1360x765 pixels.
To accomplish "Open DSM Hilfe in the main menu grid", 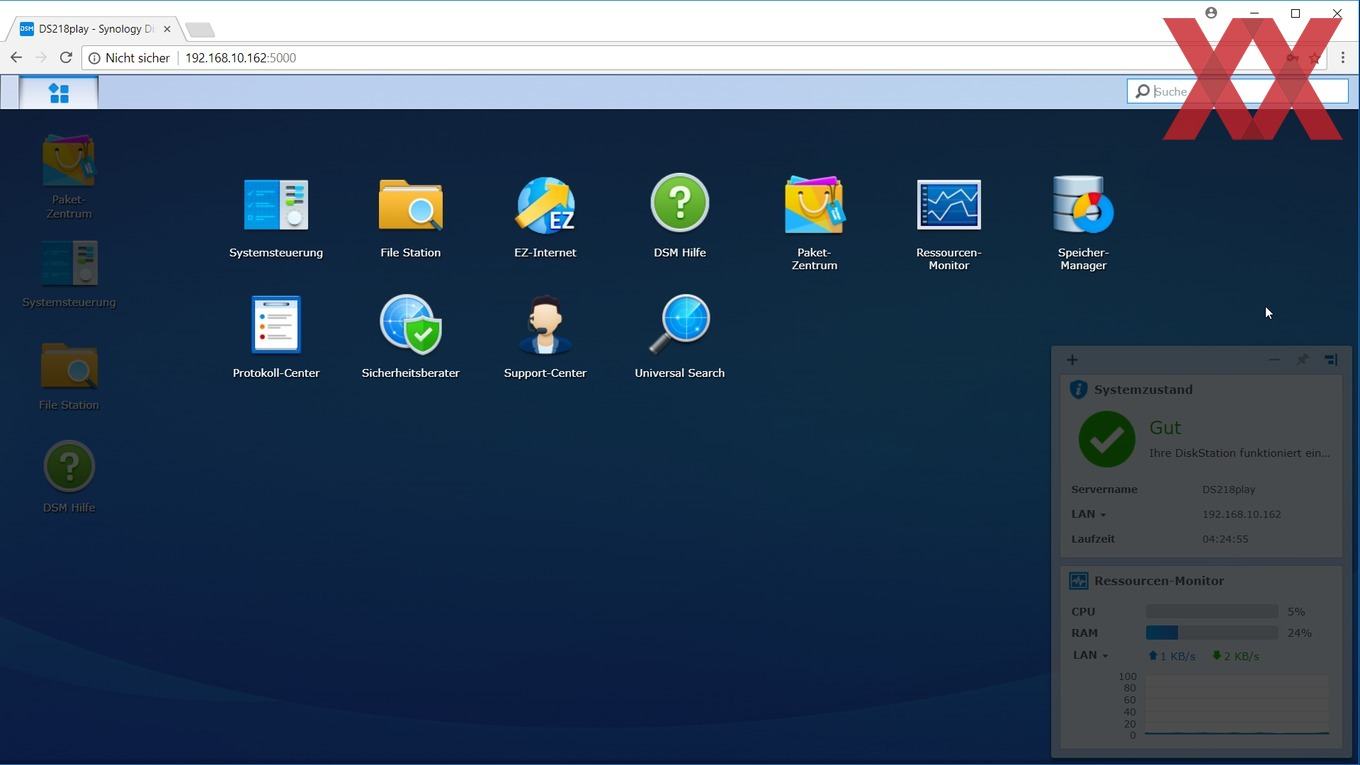I will 680,216.
